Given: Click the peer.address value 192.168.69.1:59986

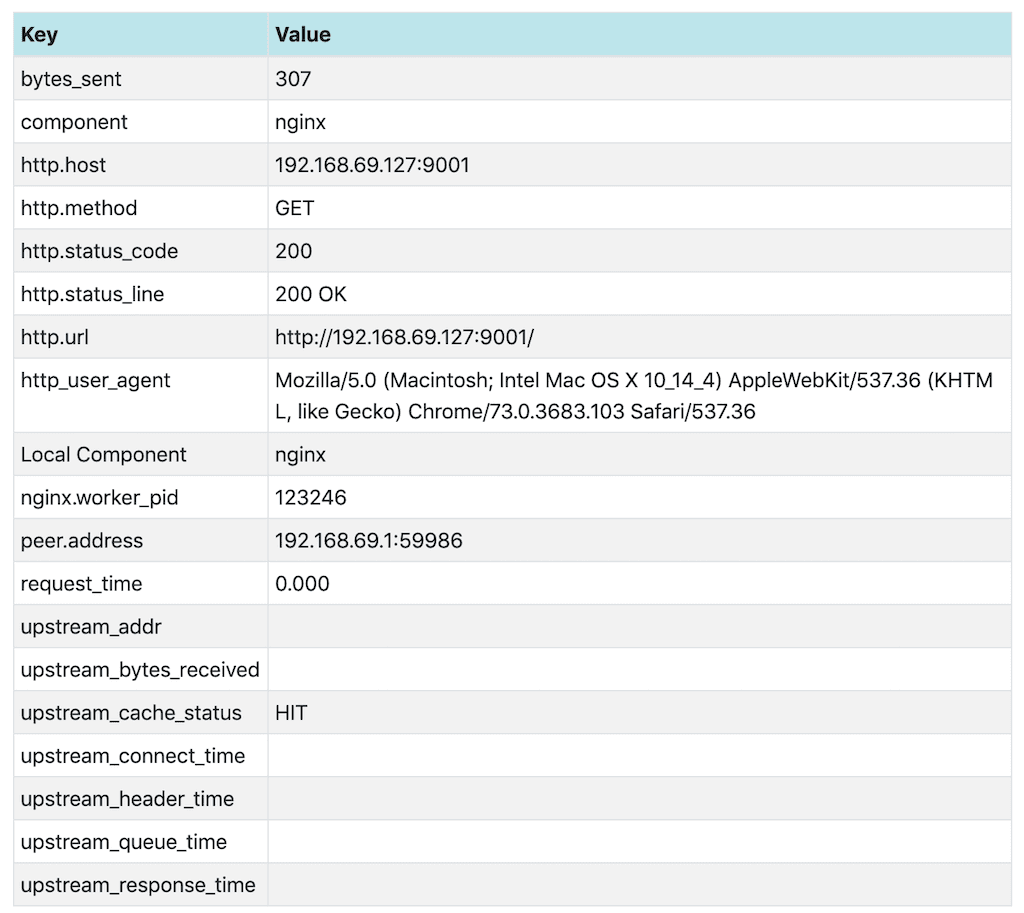Looking at the screenshot, I should [x=368, y=541].
